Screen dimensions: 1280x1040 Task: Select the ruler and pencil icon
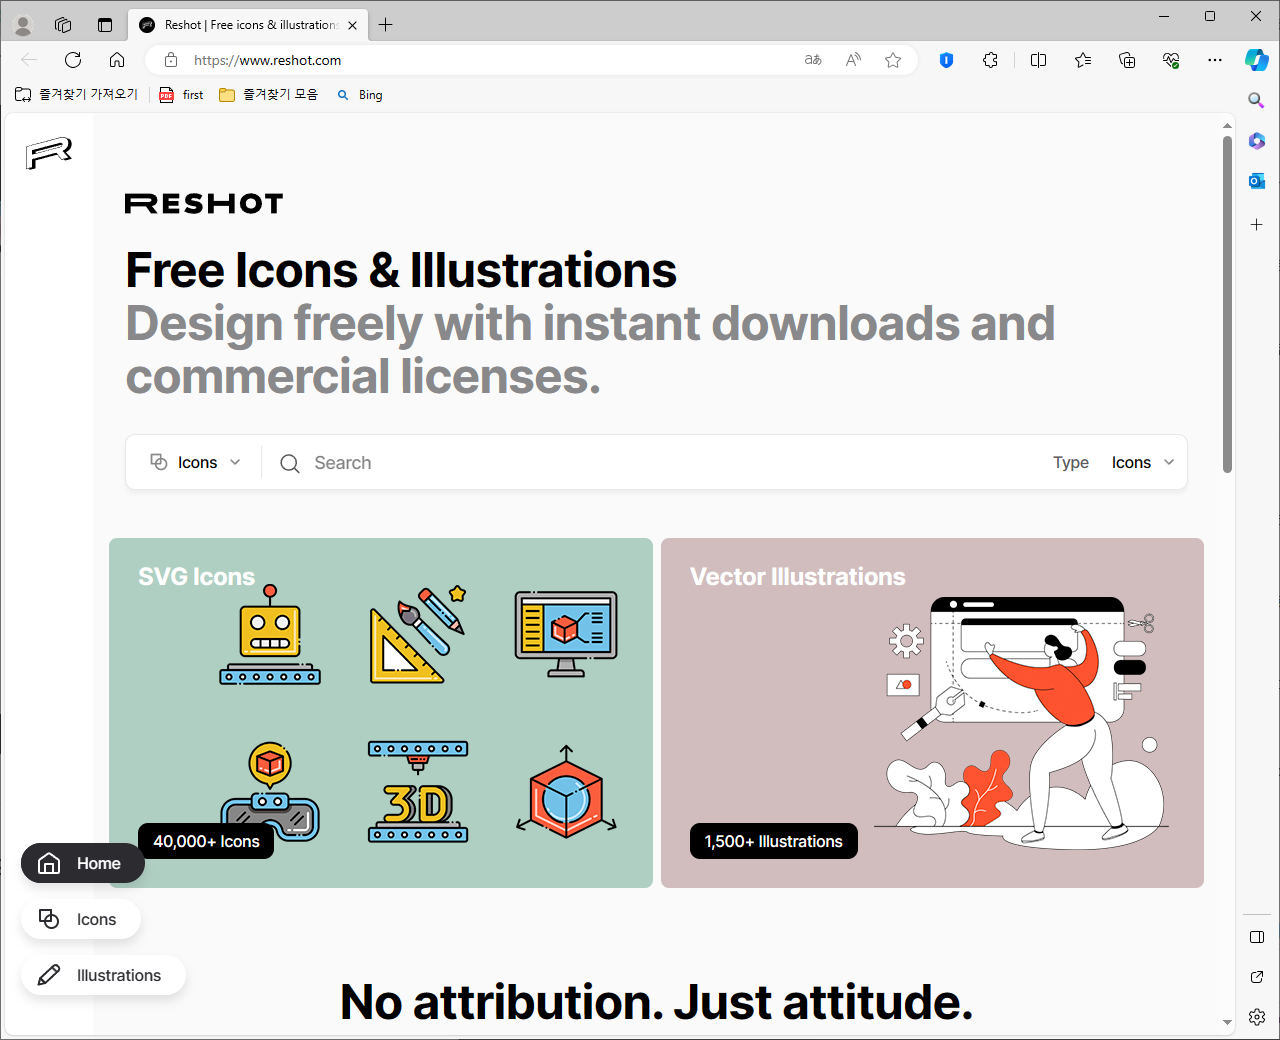point(418,635)
